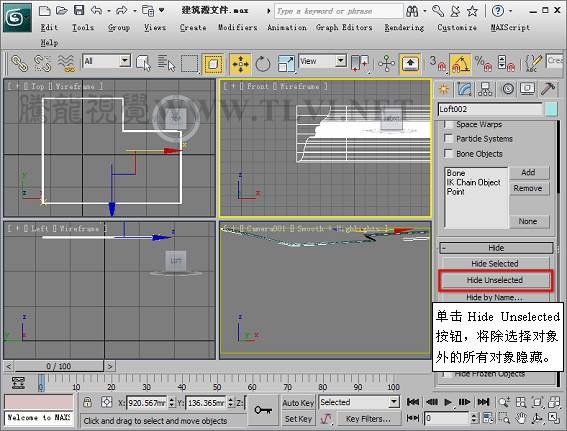
Task: Expand the title bar arrow next to the filename
Action: click(268, 11)
